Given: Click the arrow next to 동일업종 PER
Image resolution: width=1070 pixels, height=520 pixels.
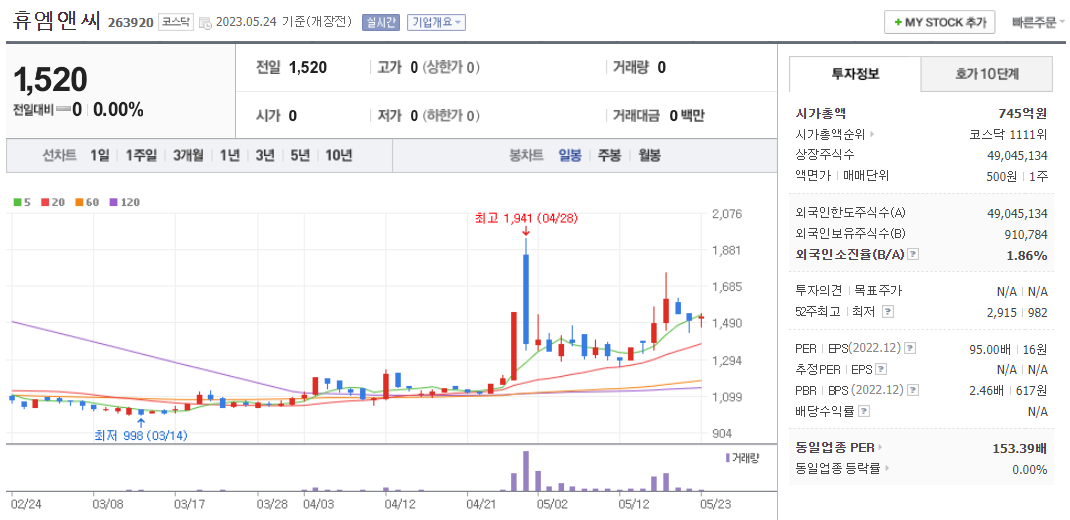Looking at the screenshot, I should coord(880,448).
